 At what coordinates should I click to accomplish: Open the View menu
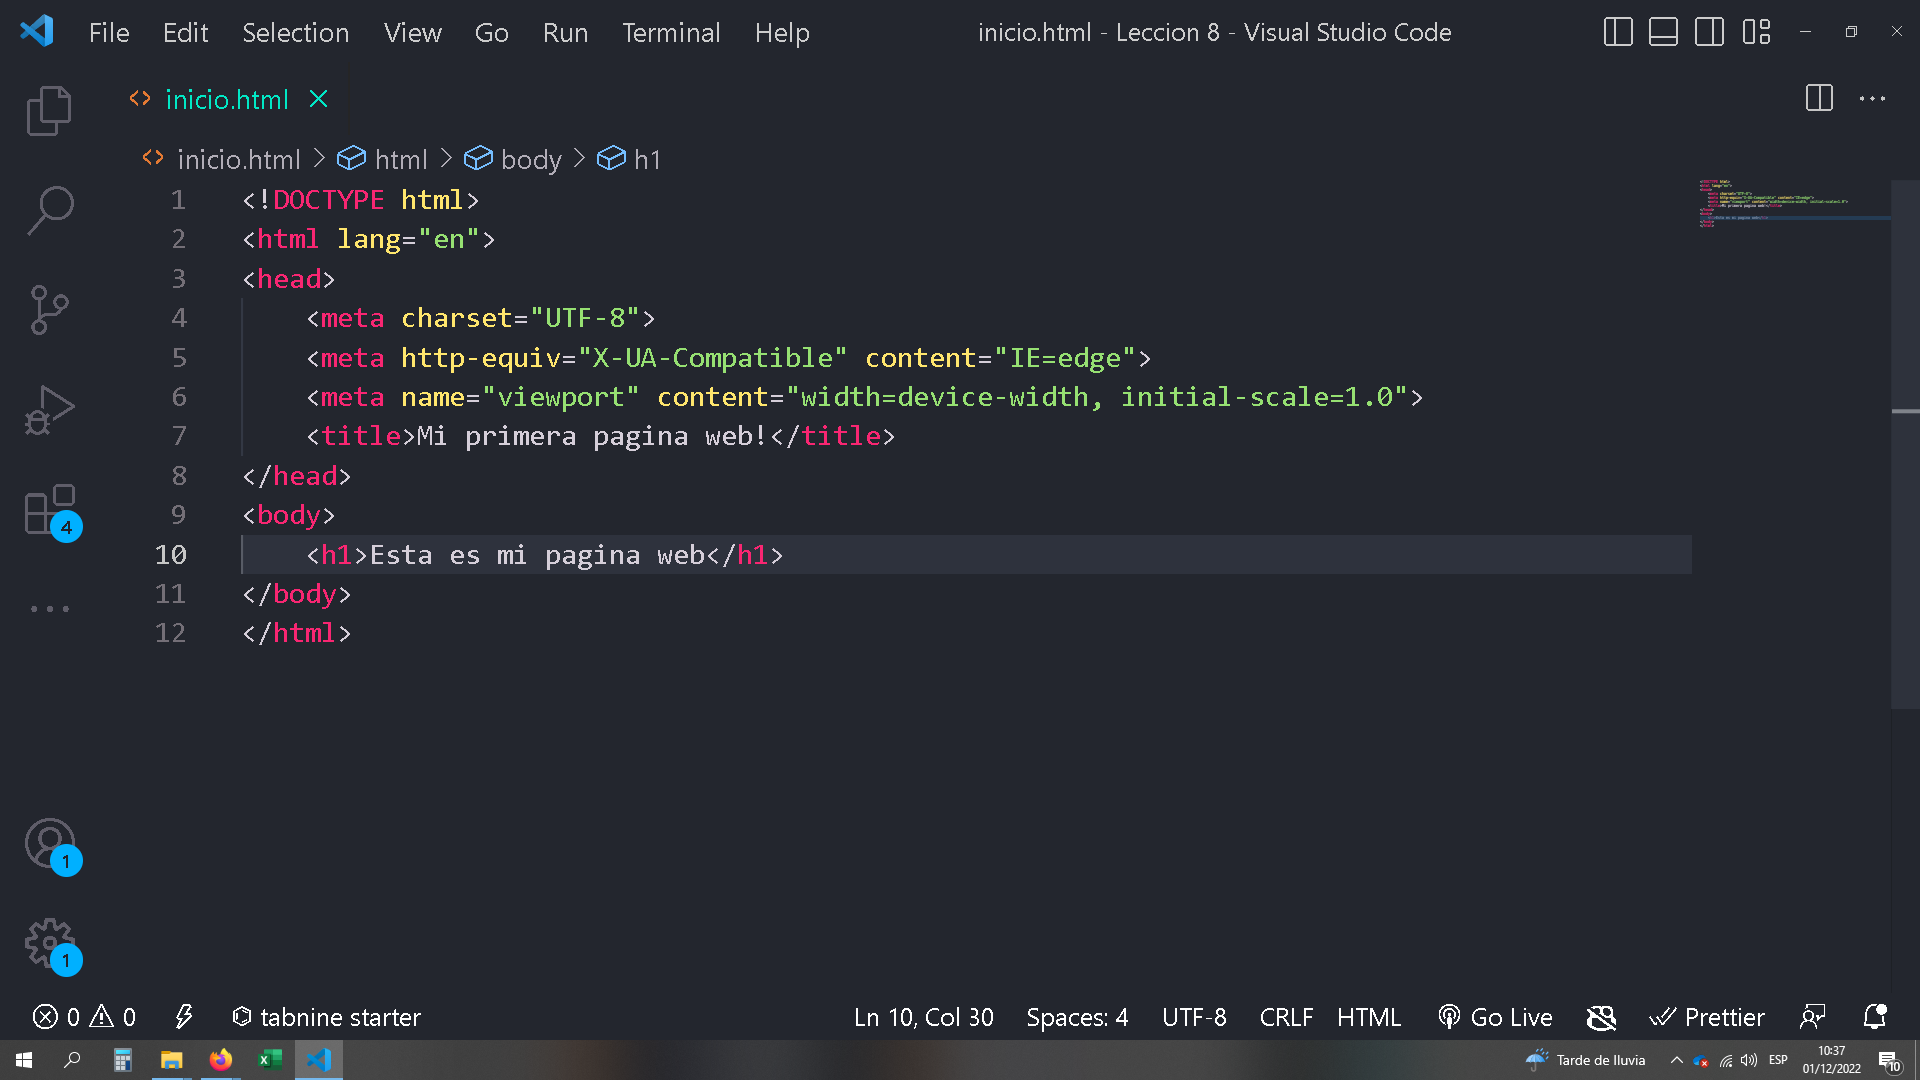pos(412,33)
